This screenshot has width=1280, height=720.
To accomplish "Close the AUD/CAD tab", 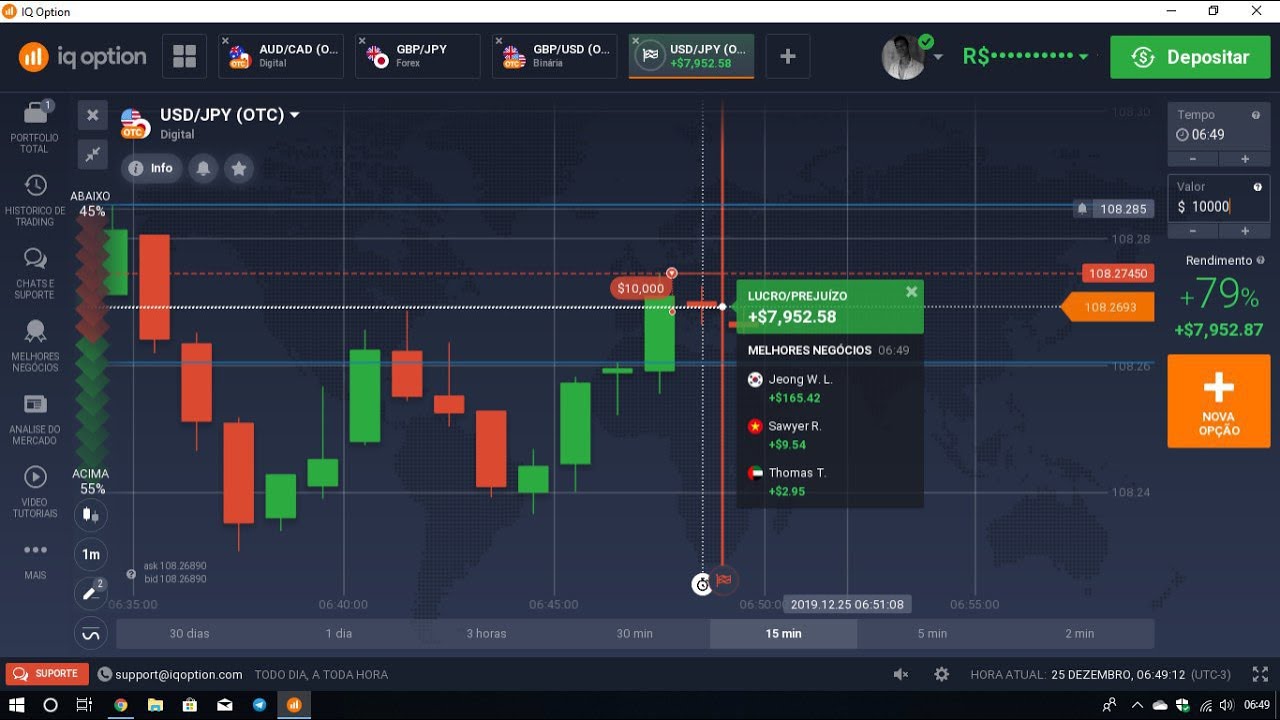I will tap(226, 41).
